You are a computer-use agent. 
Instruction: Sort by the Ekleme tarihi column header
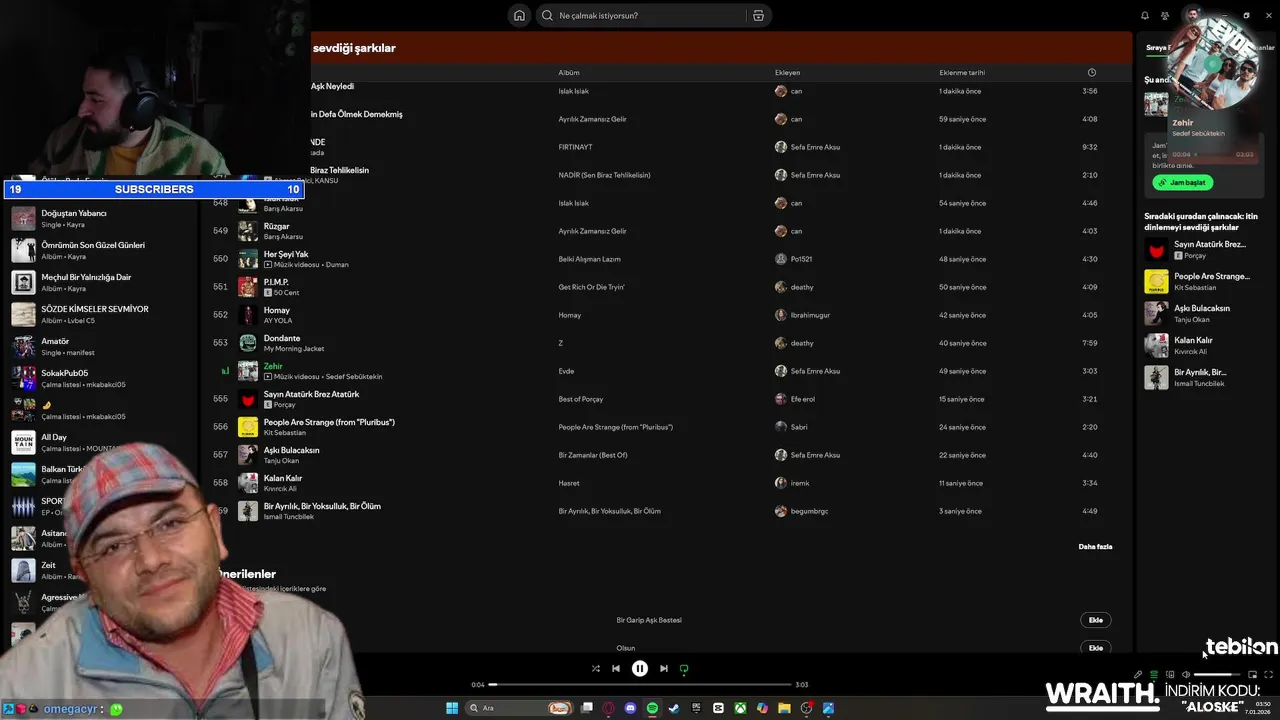pos(962,72)
